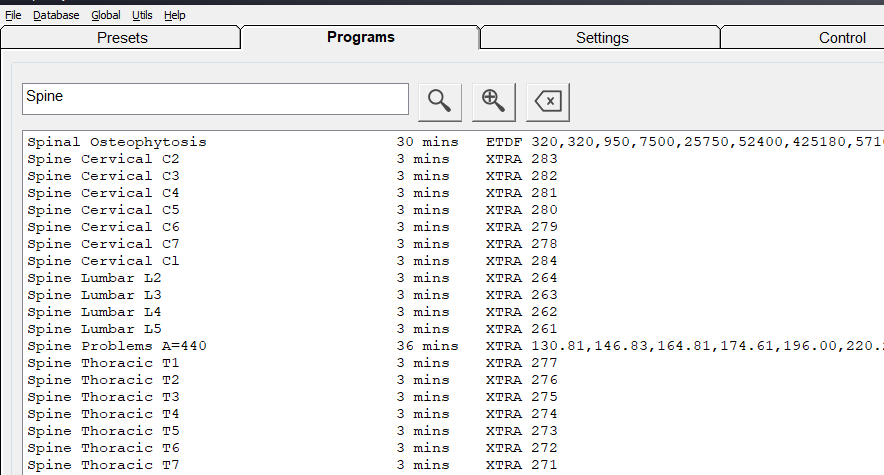The image size is (884, 475).
Task: Select Spine Thoracic T2 row
Action: (455, 380)
